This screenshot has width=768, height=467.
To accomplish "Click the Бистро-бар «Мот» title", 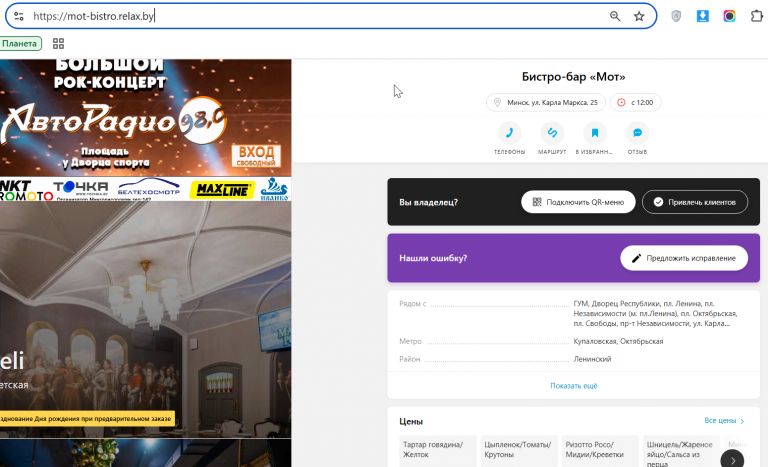I will click(574, 76).
